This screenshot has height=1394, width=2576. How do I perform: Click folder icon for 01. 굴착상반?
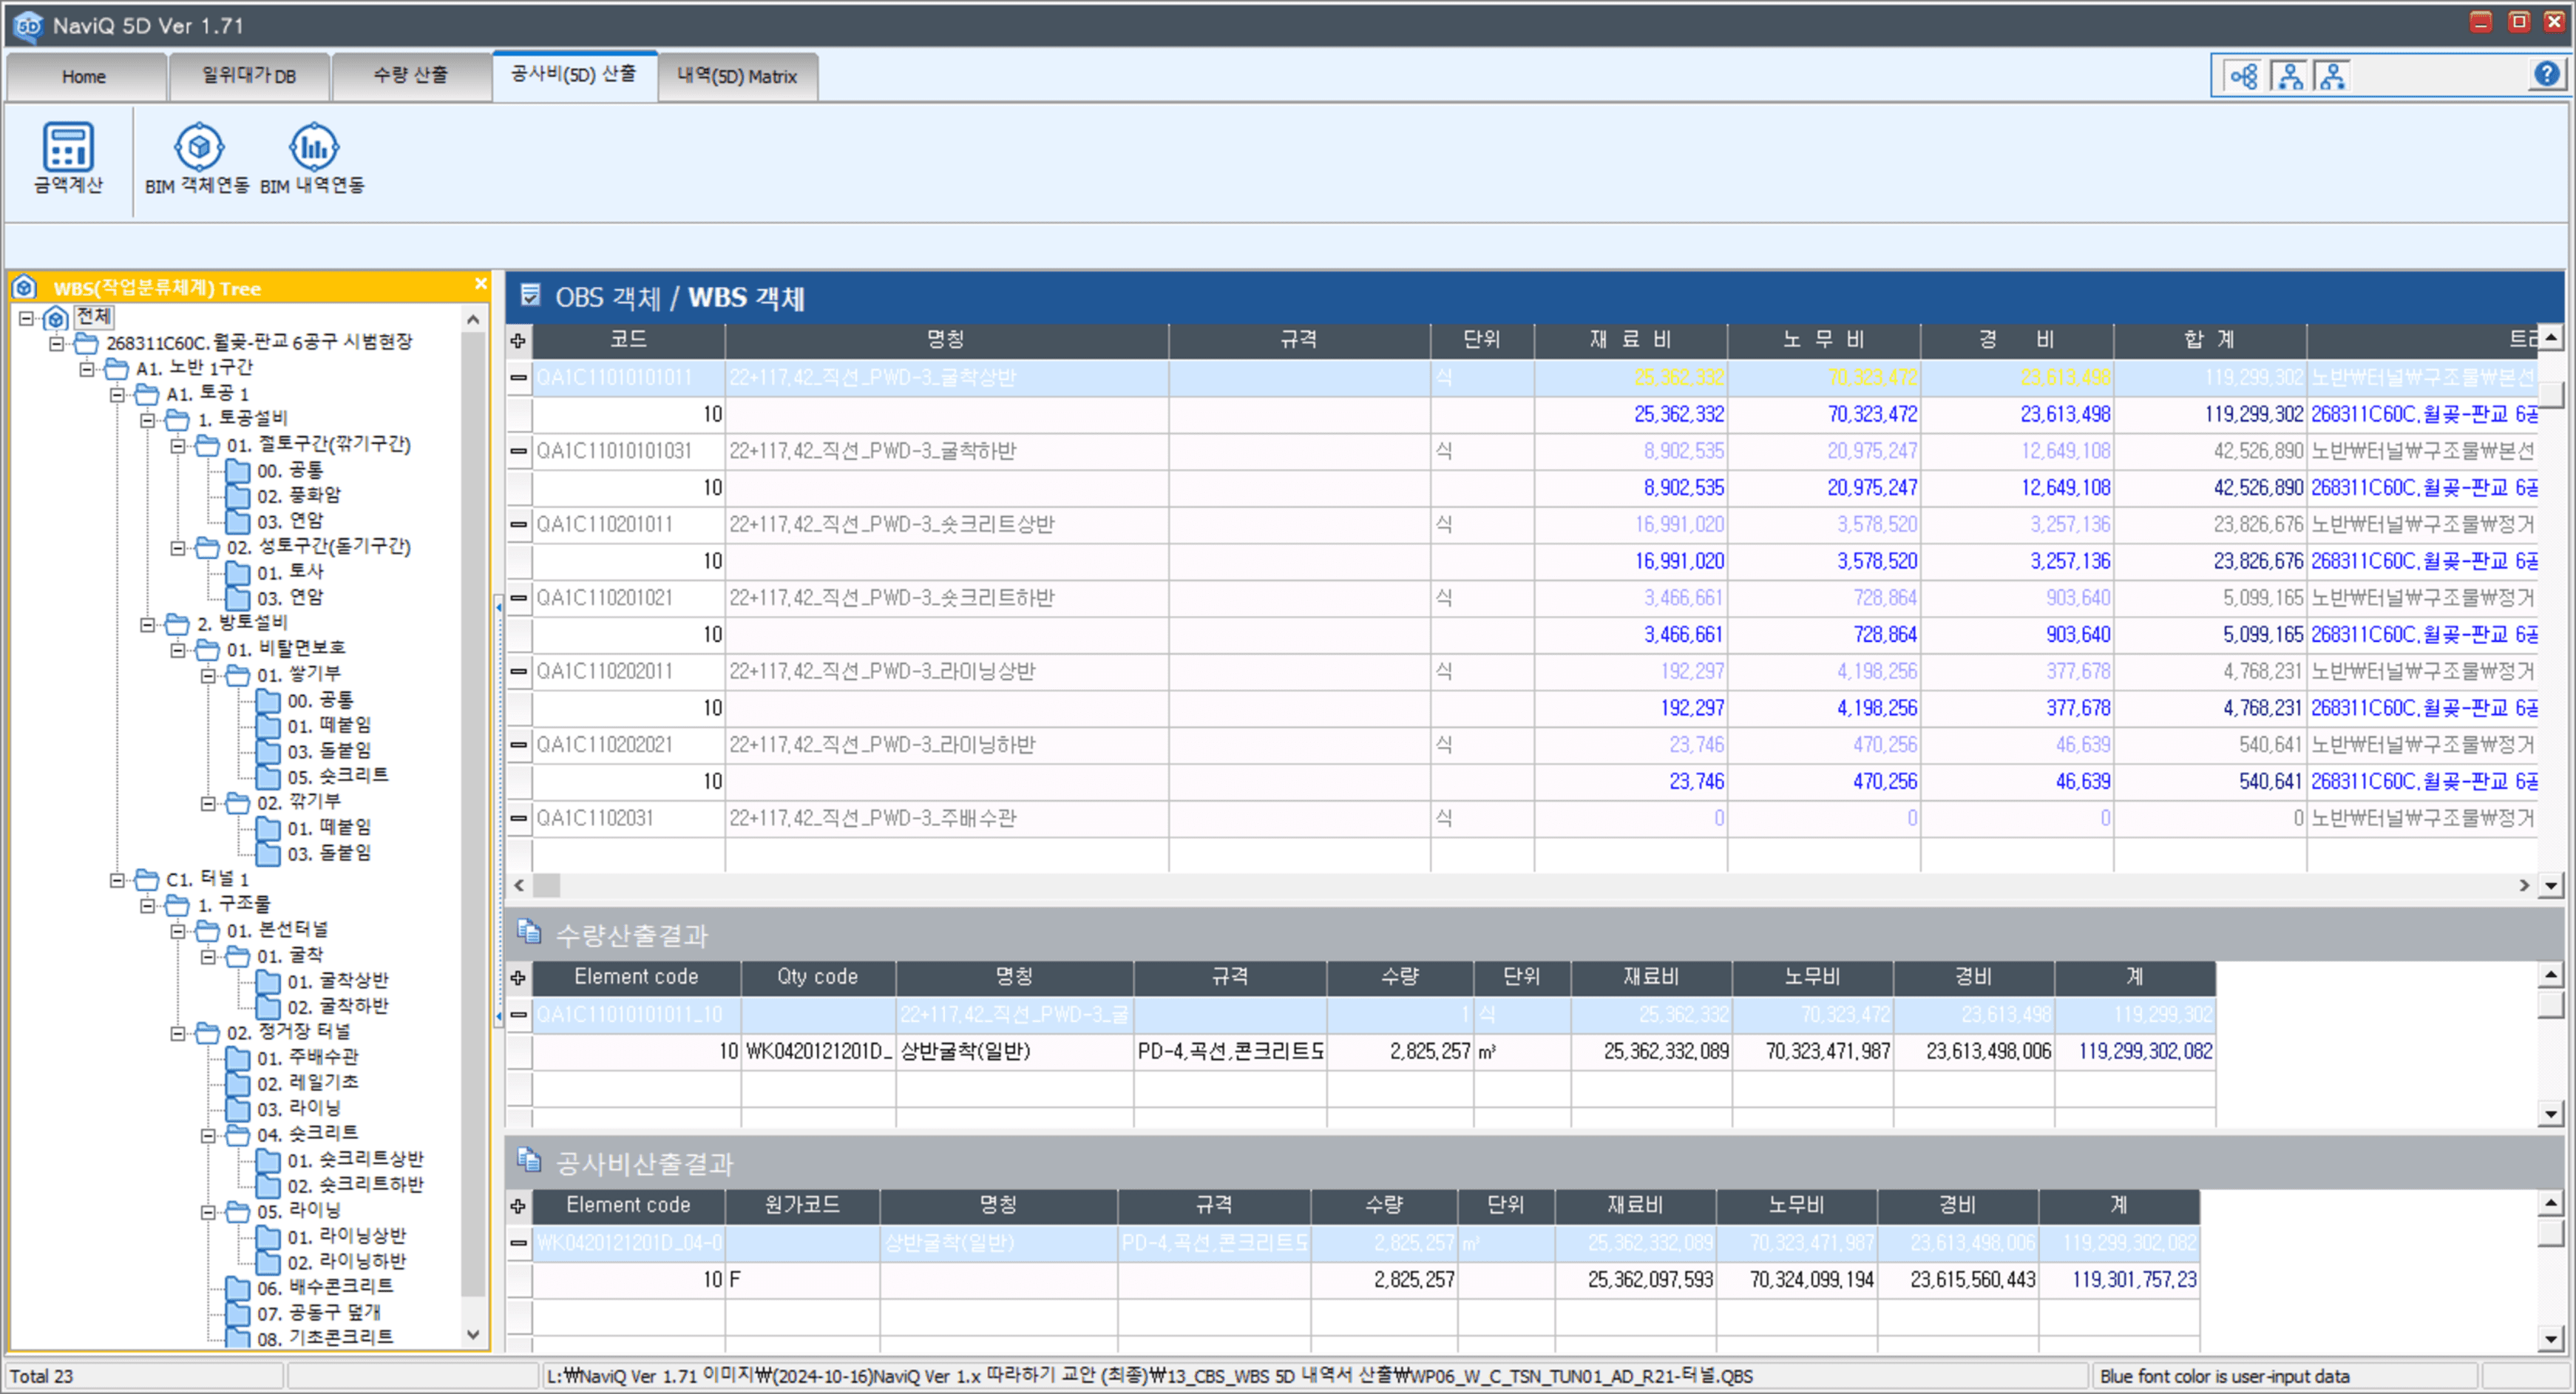click(x=268, y=981)
